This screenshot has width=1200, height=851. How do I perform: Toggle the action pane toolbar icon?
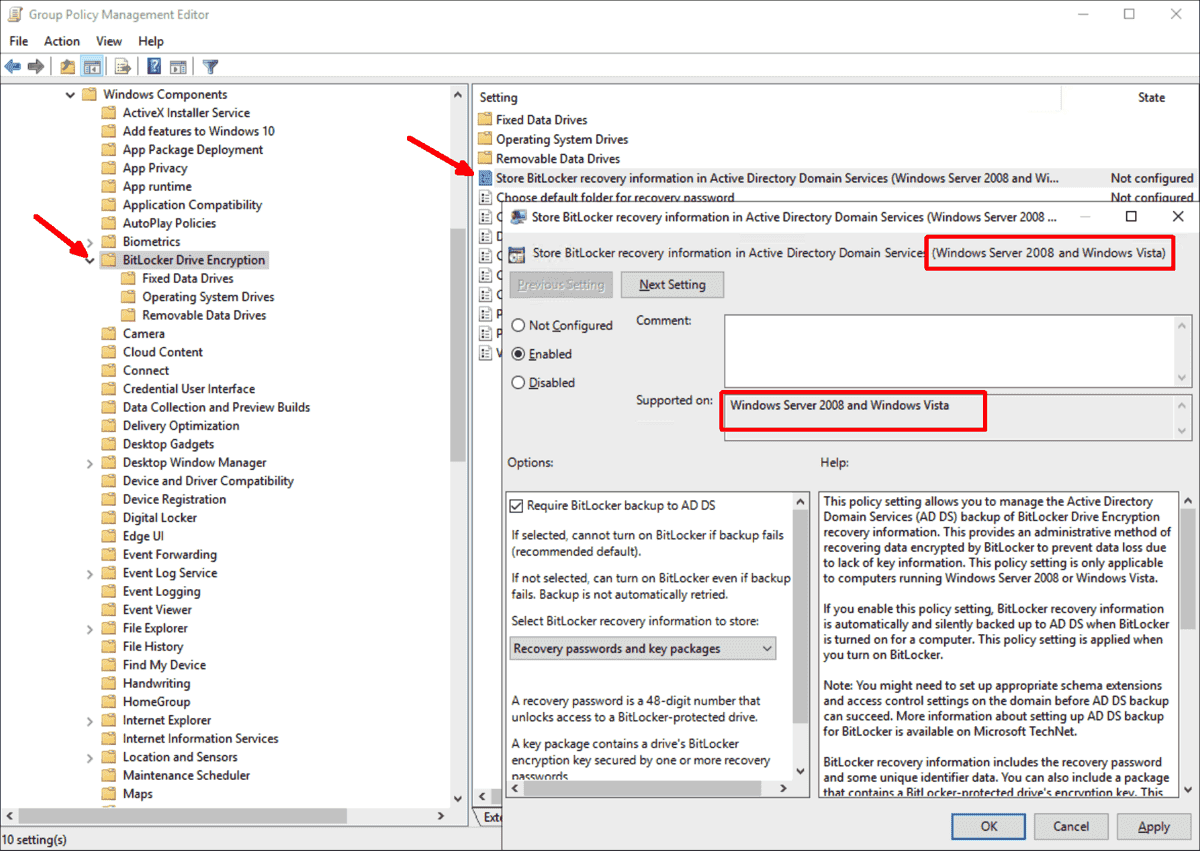(x=180, y=66)
